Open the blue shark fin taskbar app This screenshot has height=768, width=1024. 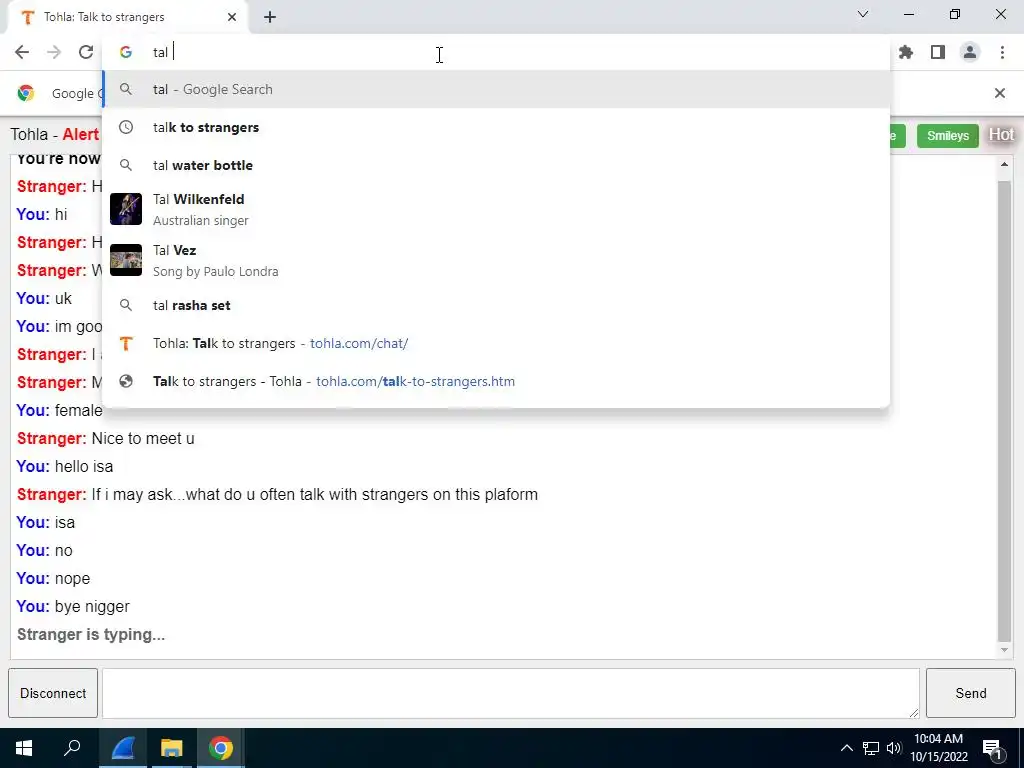[123, 748]
